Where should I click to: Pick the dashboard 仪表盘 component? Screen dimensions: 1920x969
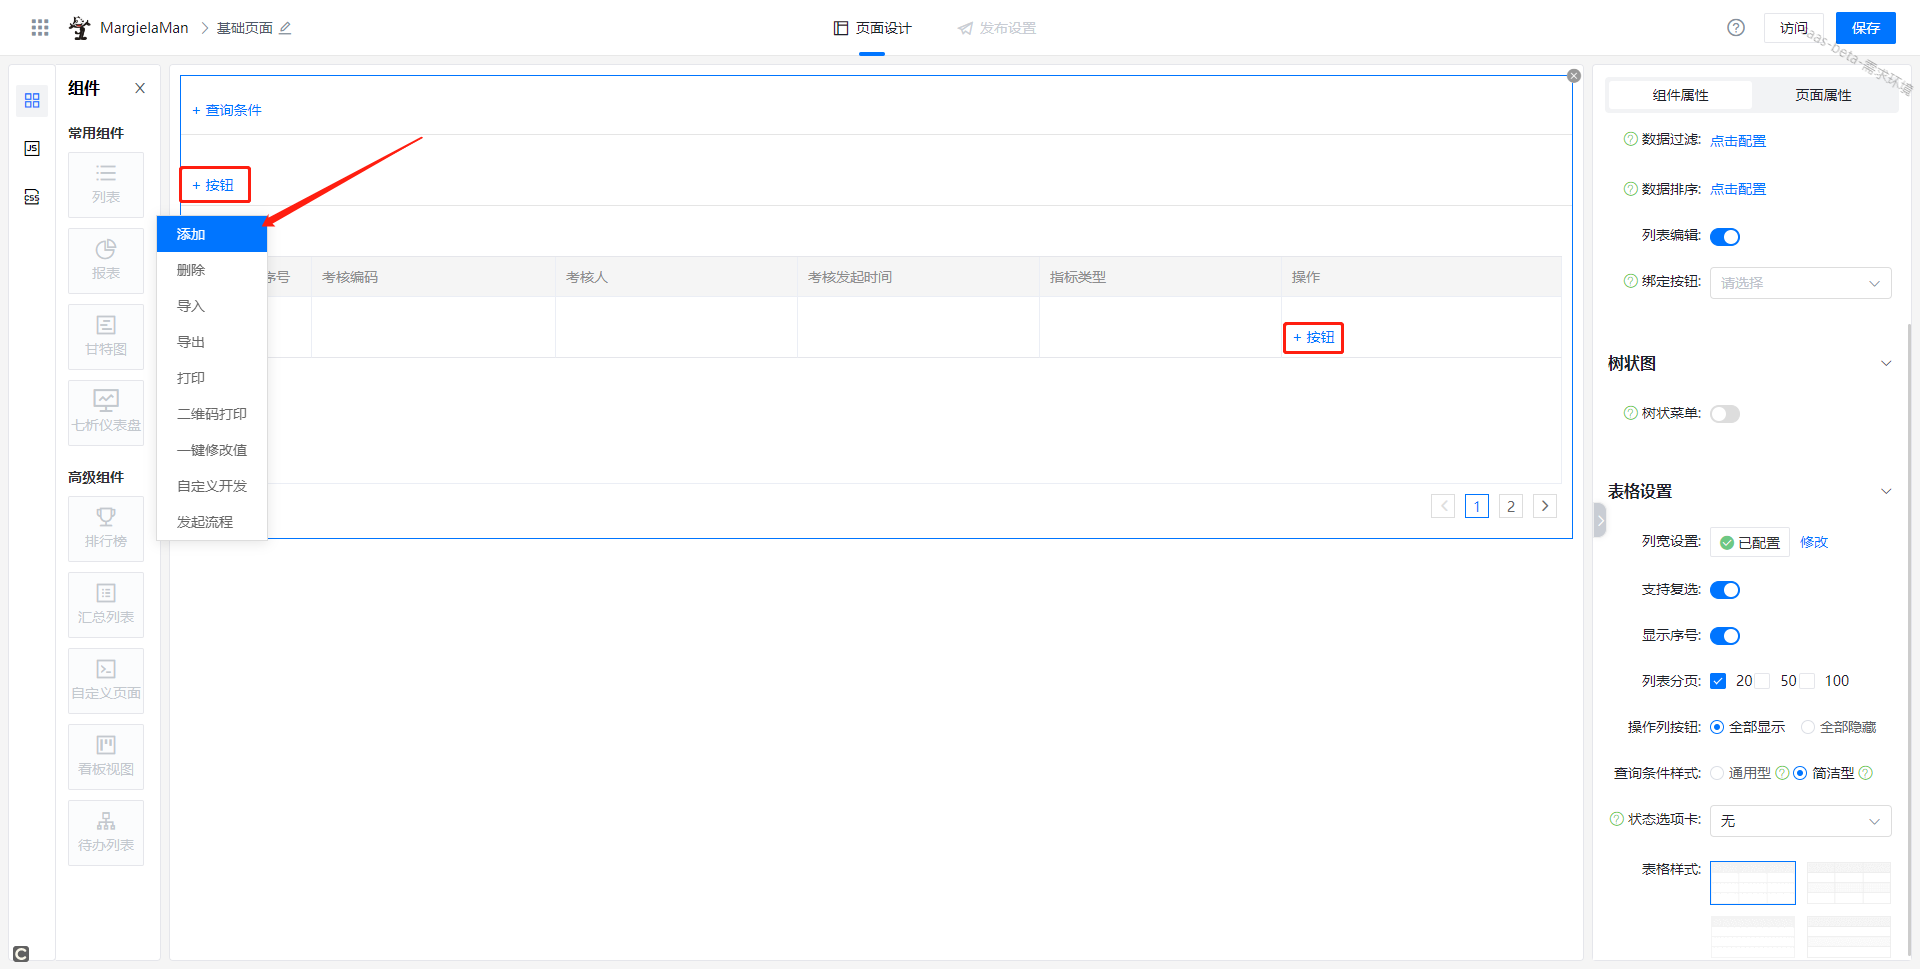(106, 412)
